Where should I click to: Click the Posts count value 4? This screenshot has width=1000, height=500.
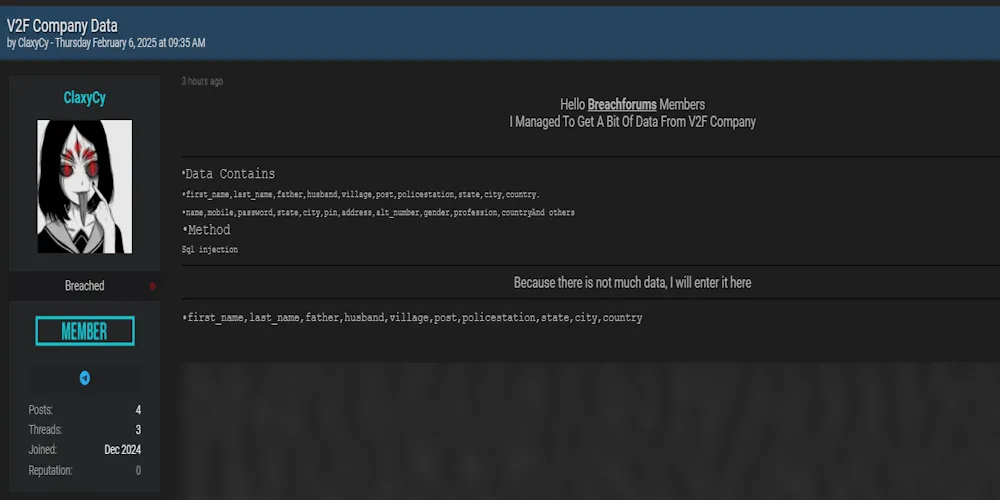pos(138,410)
